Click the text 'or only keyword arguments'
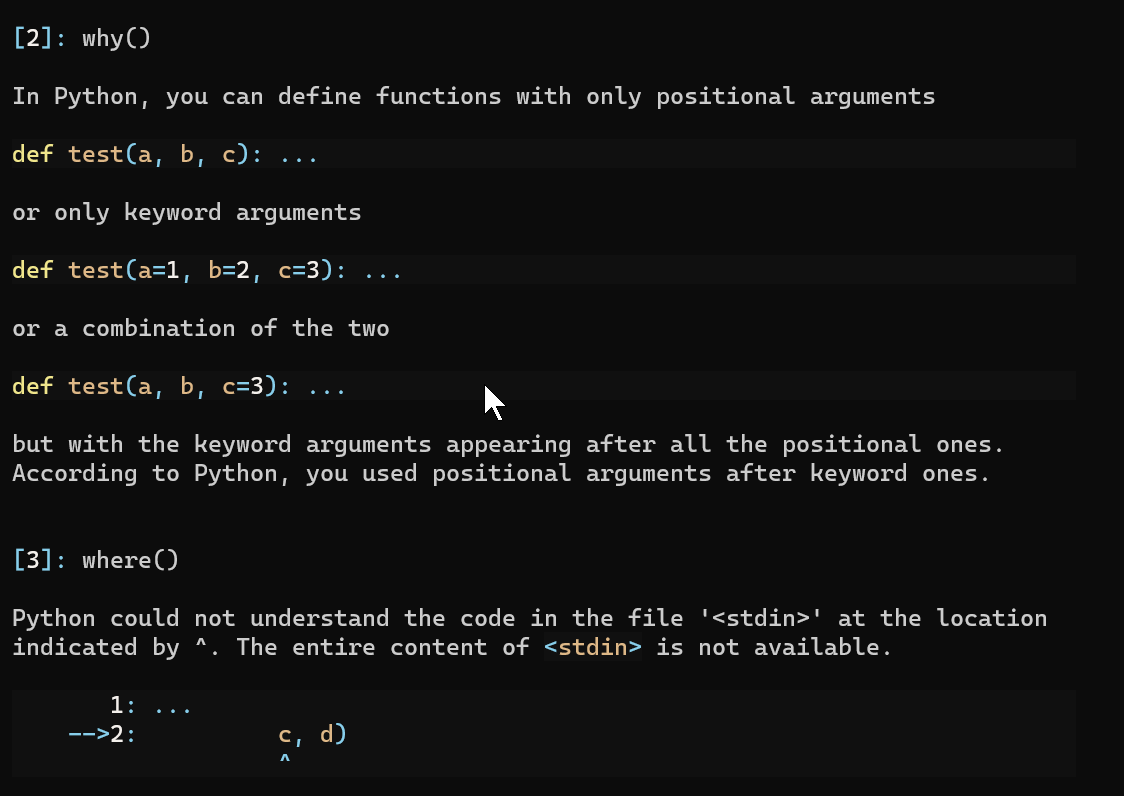The height and width of the screenshot is (796, 1124). [186, 213]
